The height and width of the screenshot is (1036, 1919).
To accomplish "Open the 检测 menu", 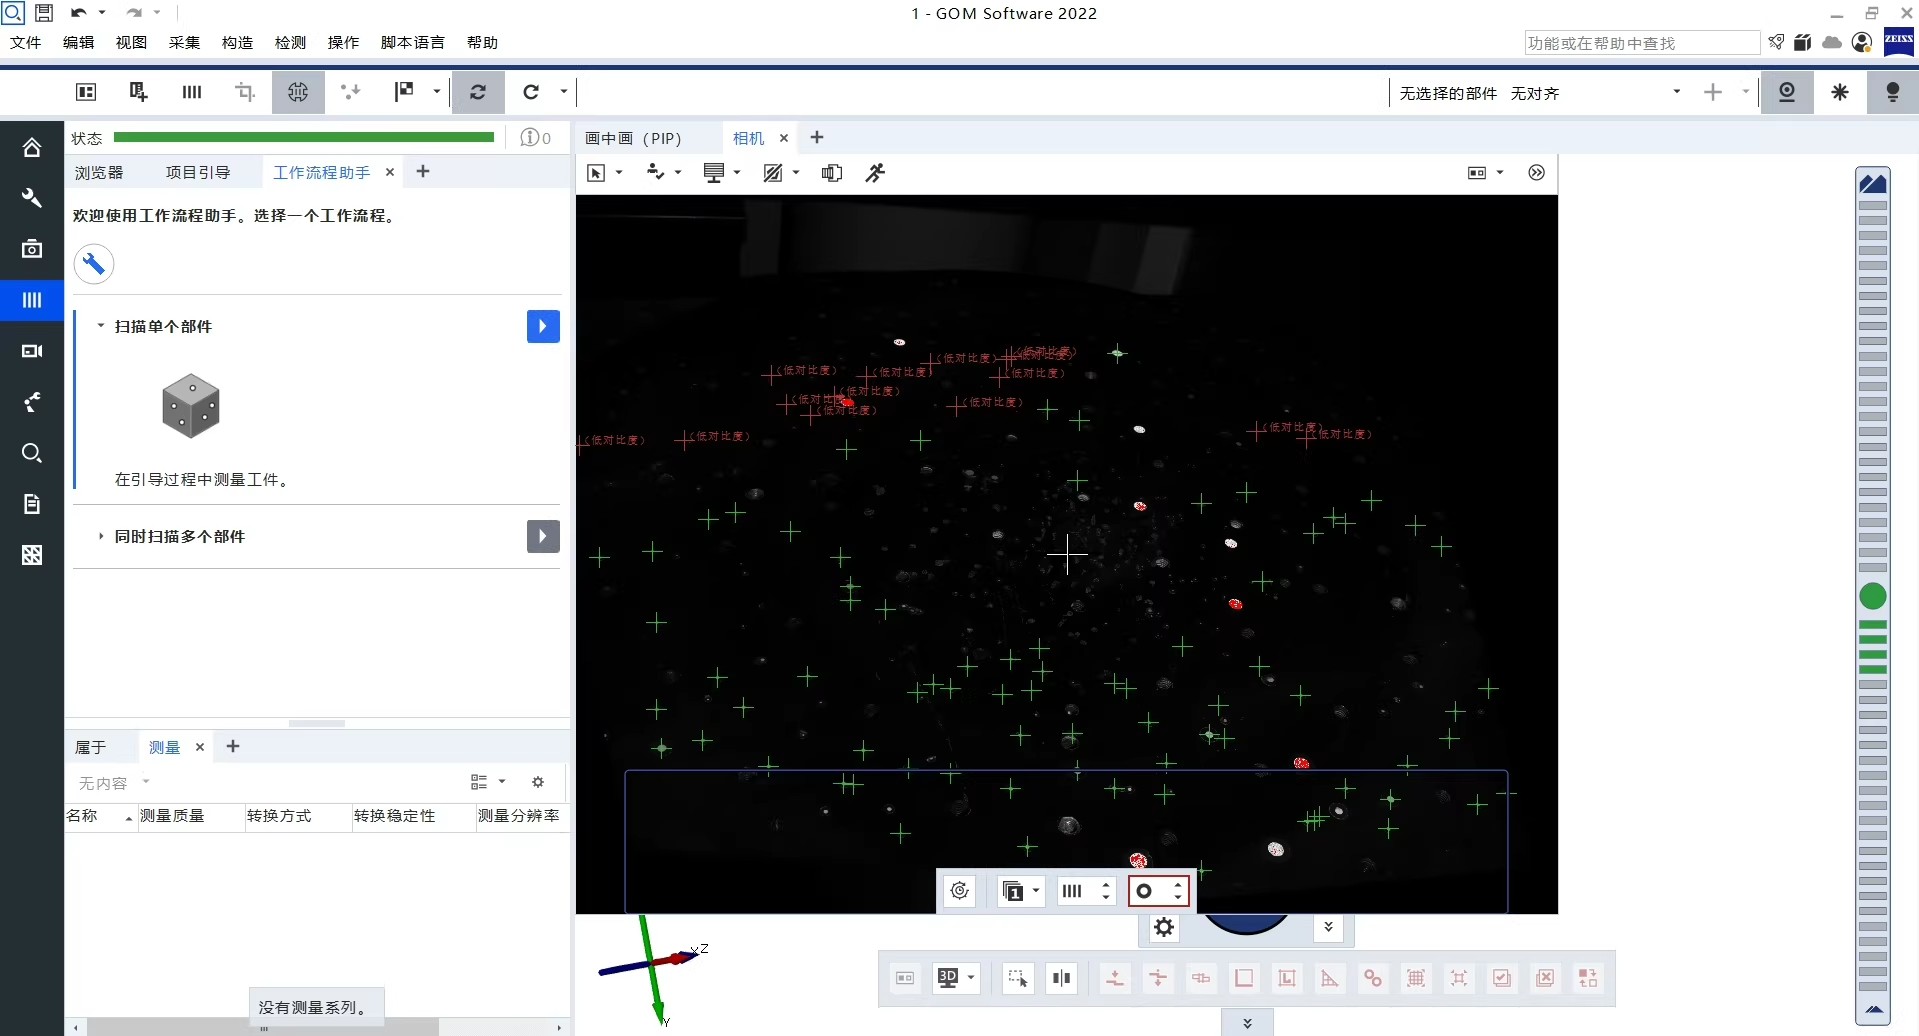I will point(290,42).
